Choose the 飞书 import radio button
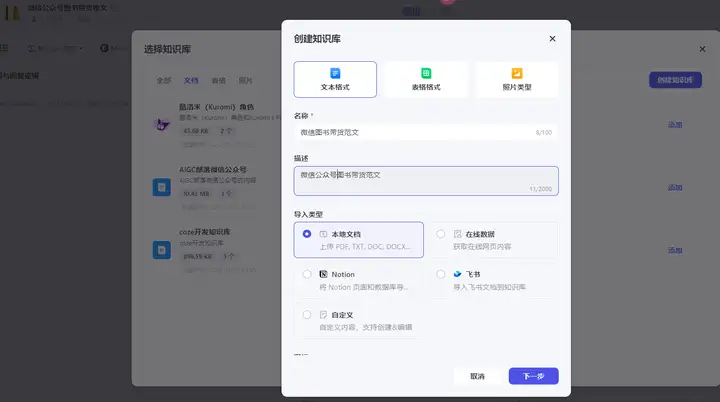The height and width of the screenshot is (402, 720). tap(441, 274)
